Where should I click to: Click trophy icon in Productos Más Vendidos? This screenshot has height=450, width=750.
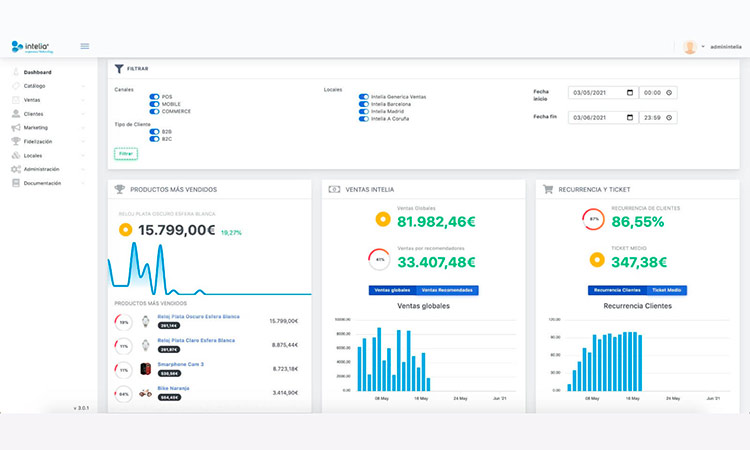[x=120, y=189]
